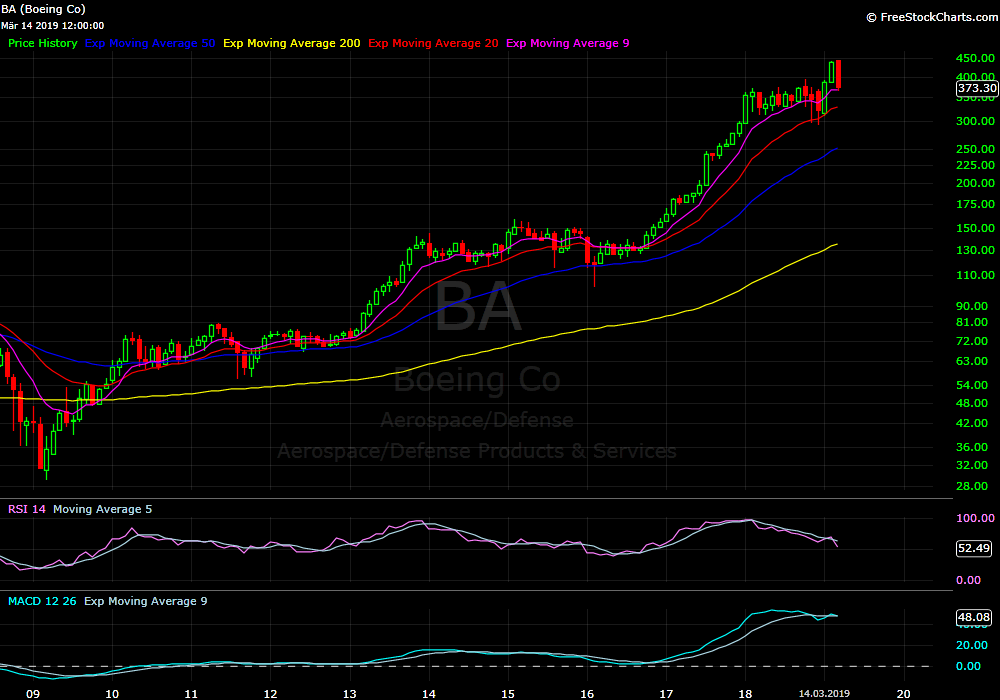Click the year 17 on time axis
The height and width of the screenshot is (700, 1000).
click(666, 694)
